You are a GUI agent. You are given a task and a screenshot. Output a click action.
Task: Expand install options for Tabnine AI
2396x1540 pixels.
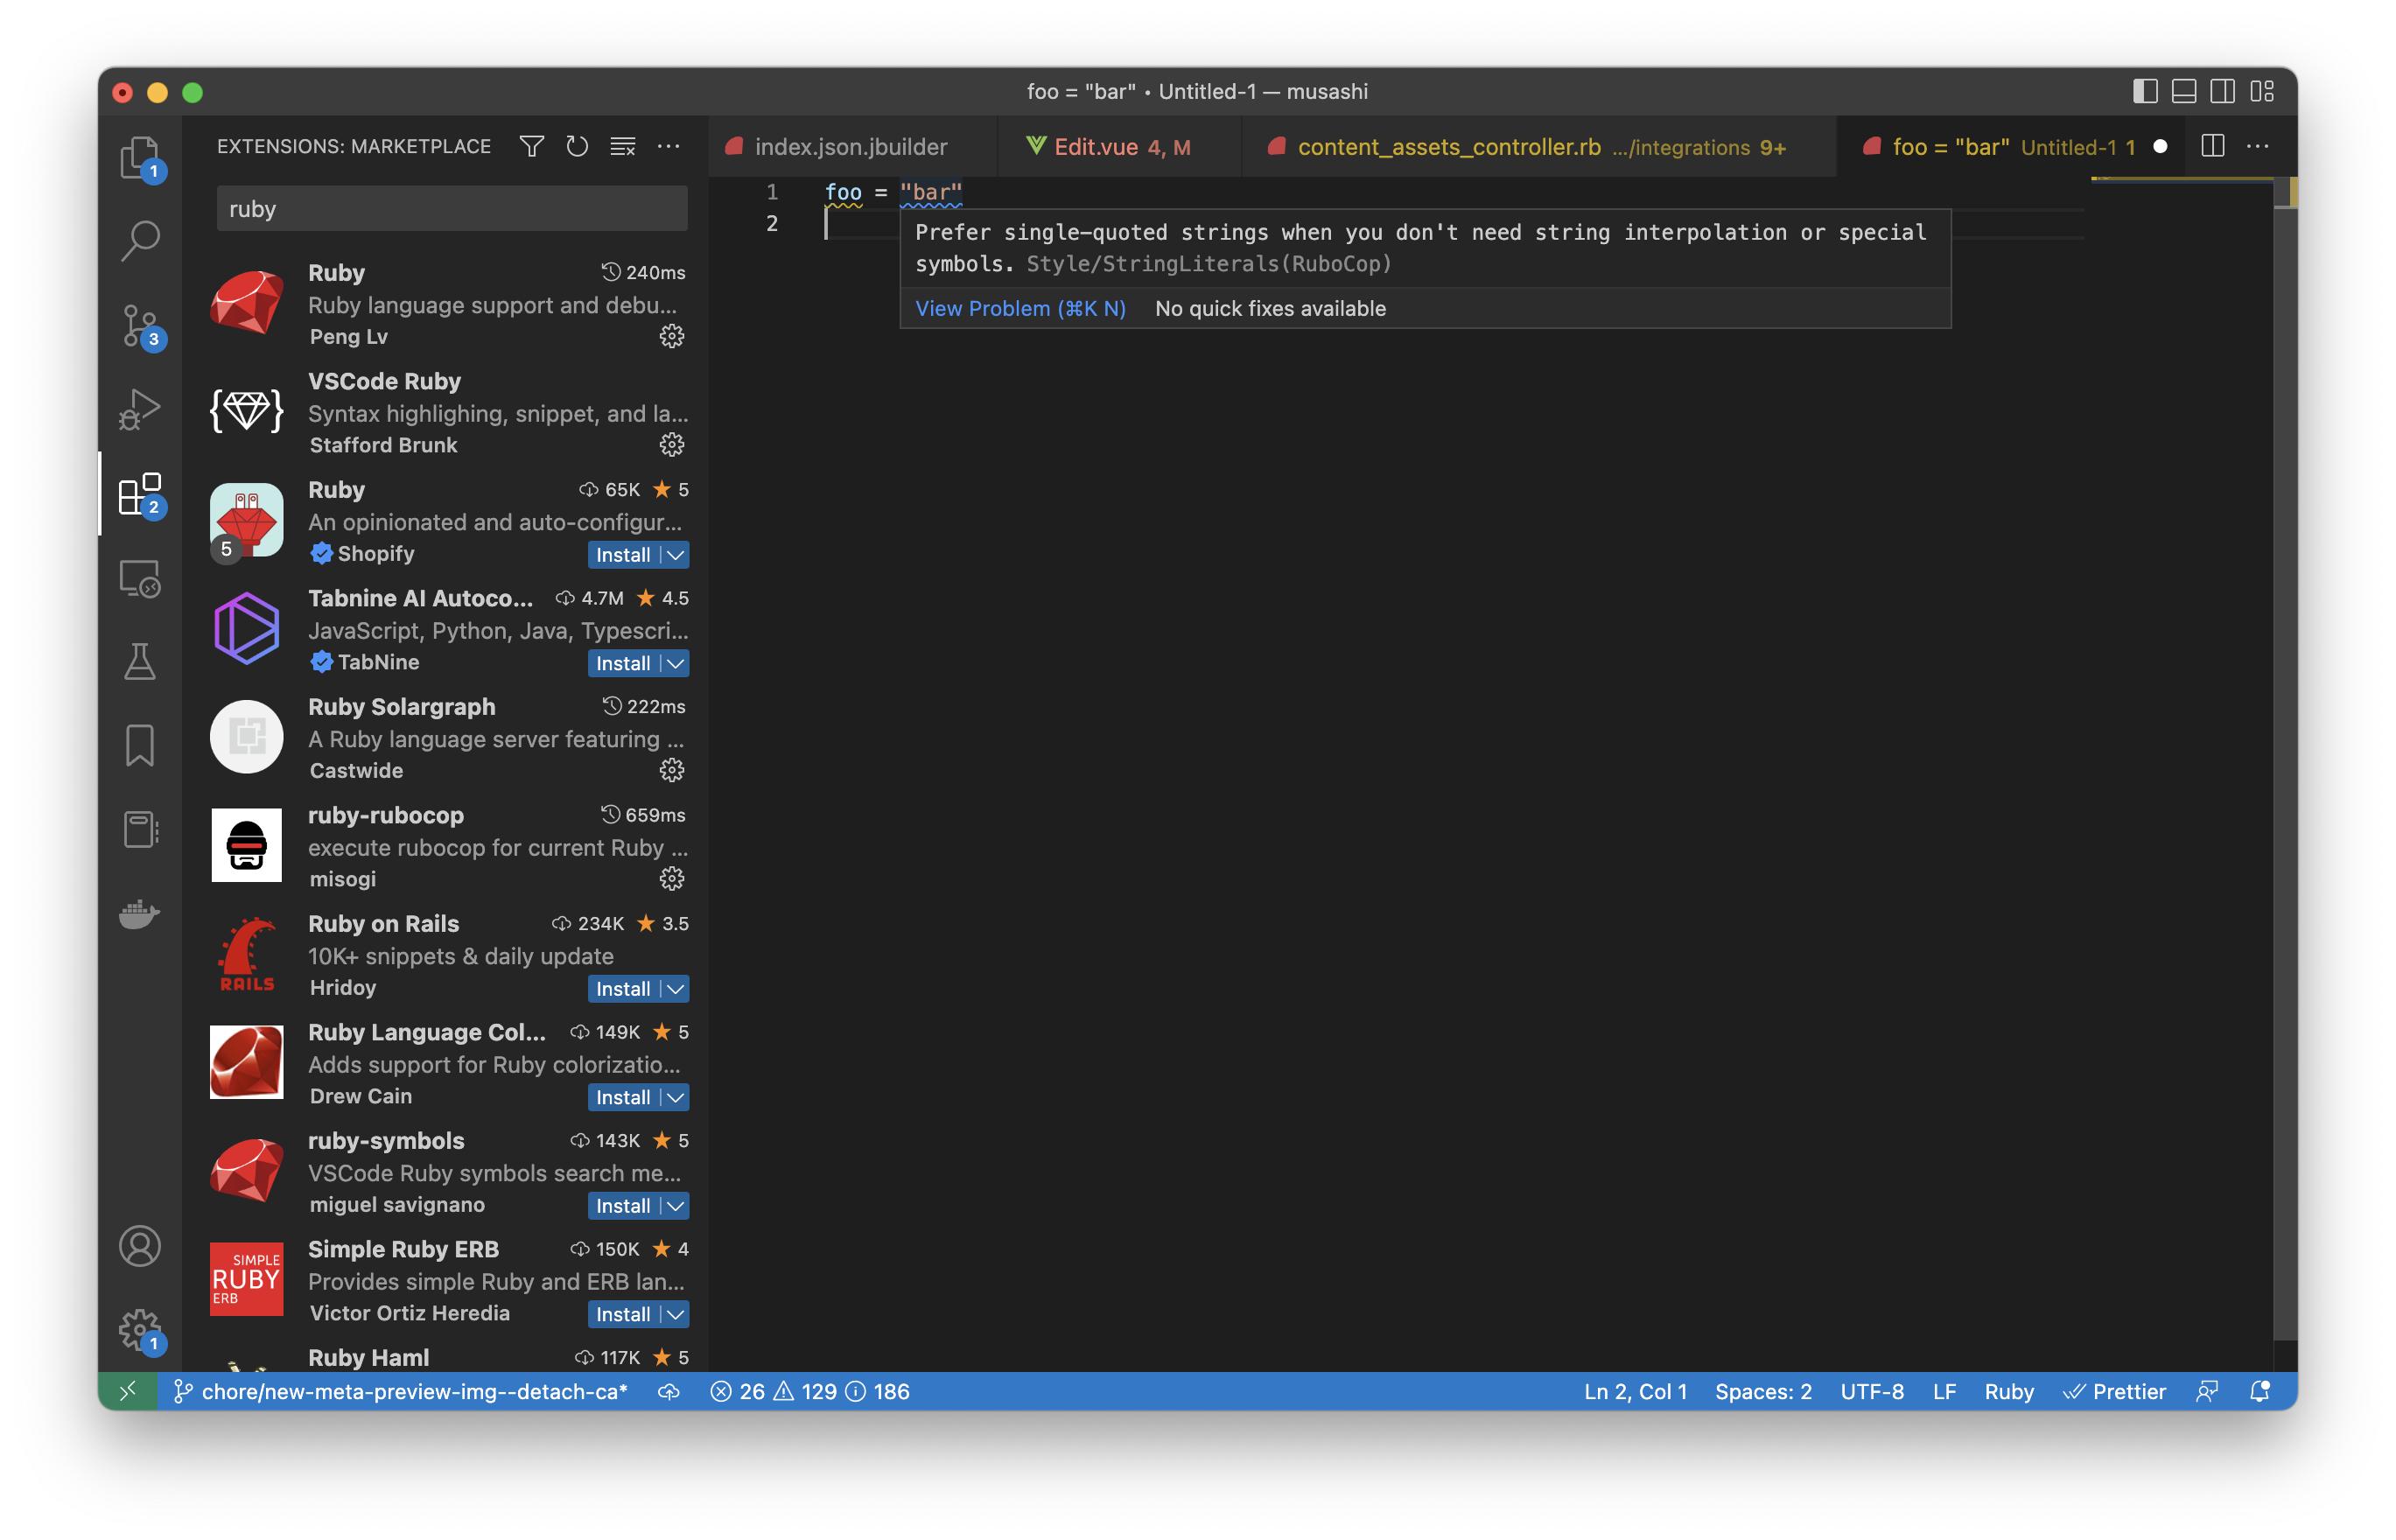pyautogui.click(x=676, y=663)
